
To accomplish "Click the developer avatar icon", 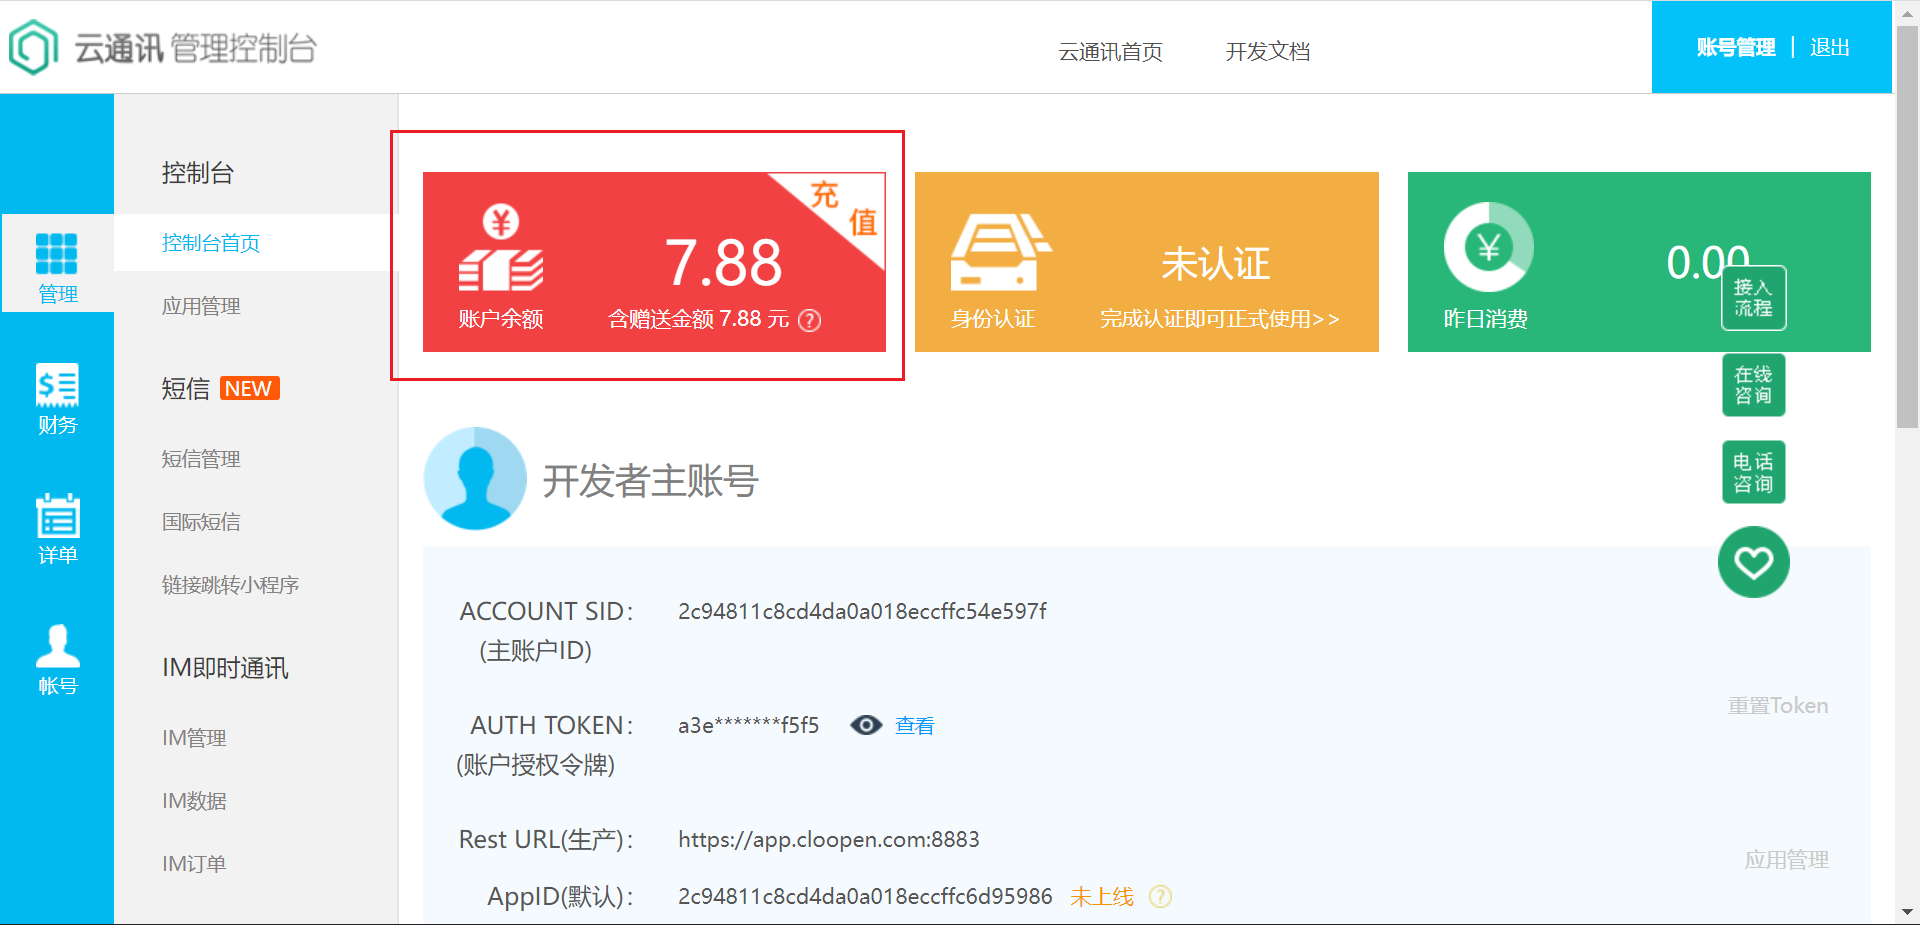I will [x=475, y=478].
